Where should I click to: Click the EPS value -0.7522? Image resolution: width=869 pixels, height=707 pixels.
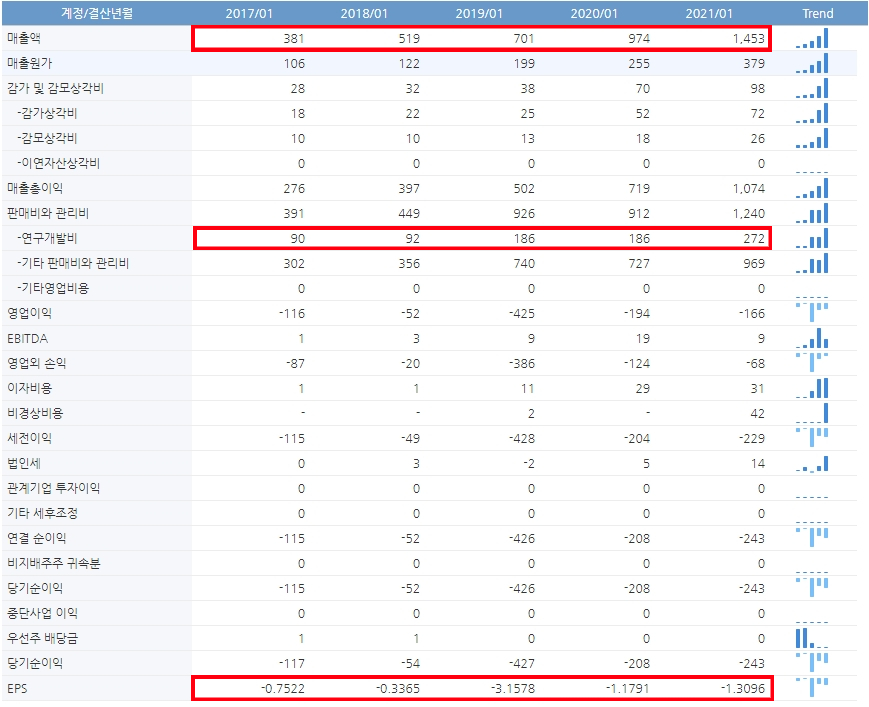(x=283, y=688)
